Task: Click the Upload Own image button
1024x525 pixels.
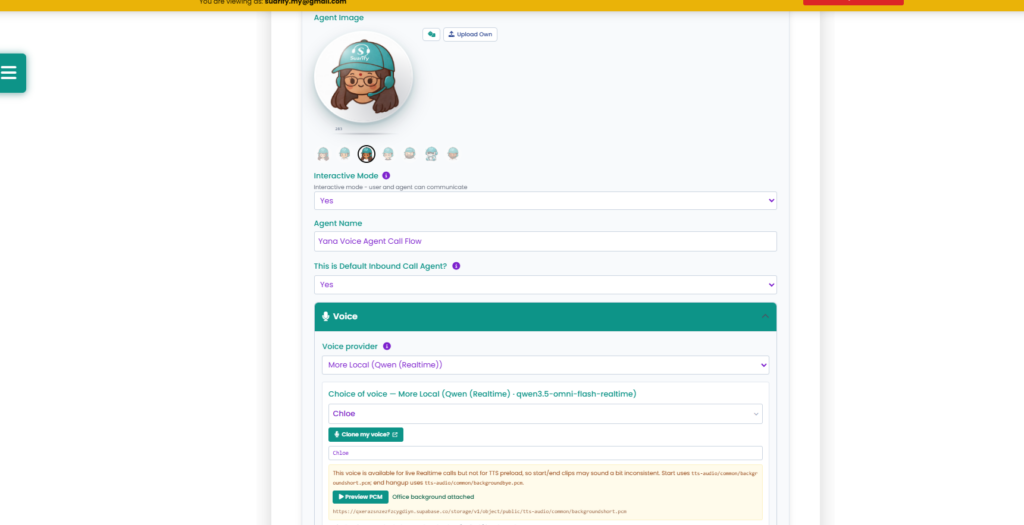Action: click(470, 34)
